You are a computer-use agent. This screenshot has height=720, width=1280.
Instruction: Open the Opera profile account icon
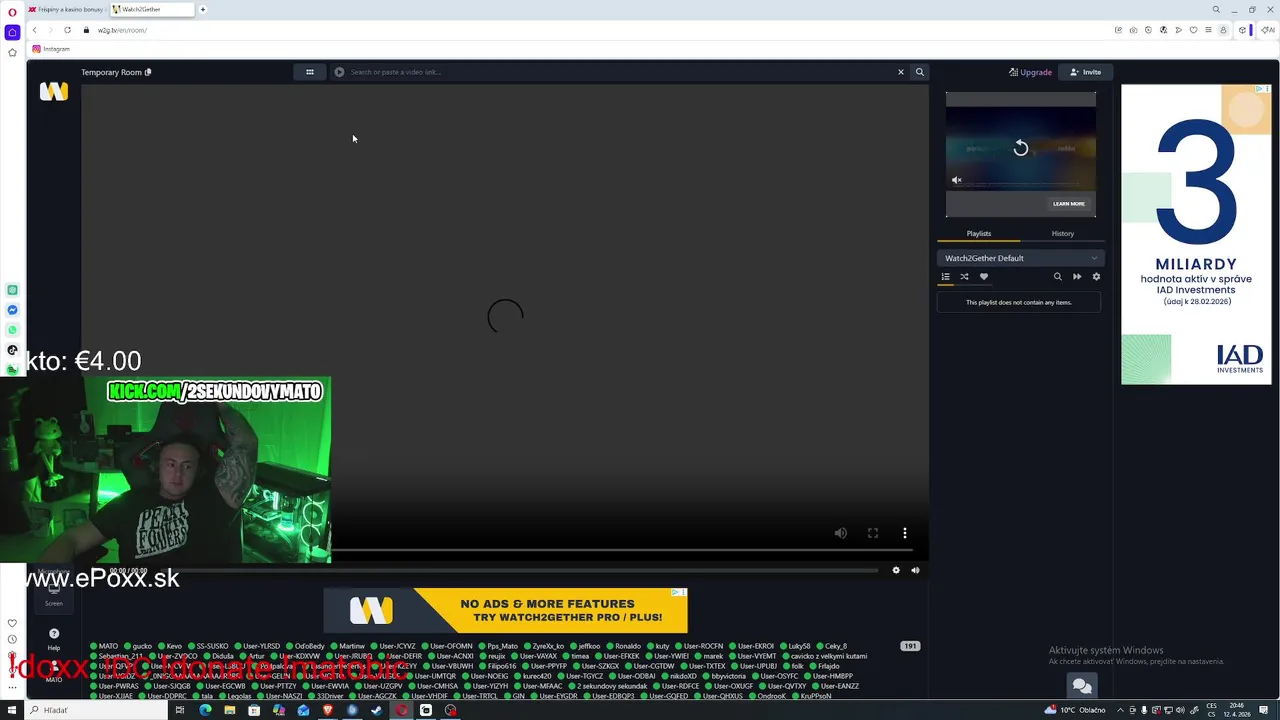pyautogui.click(x=1223, y=30)
